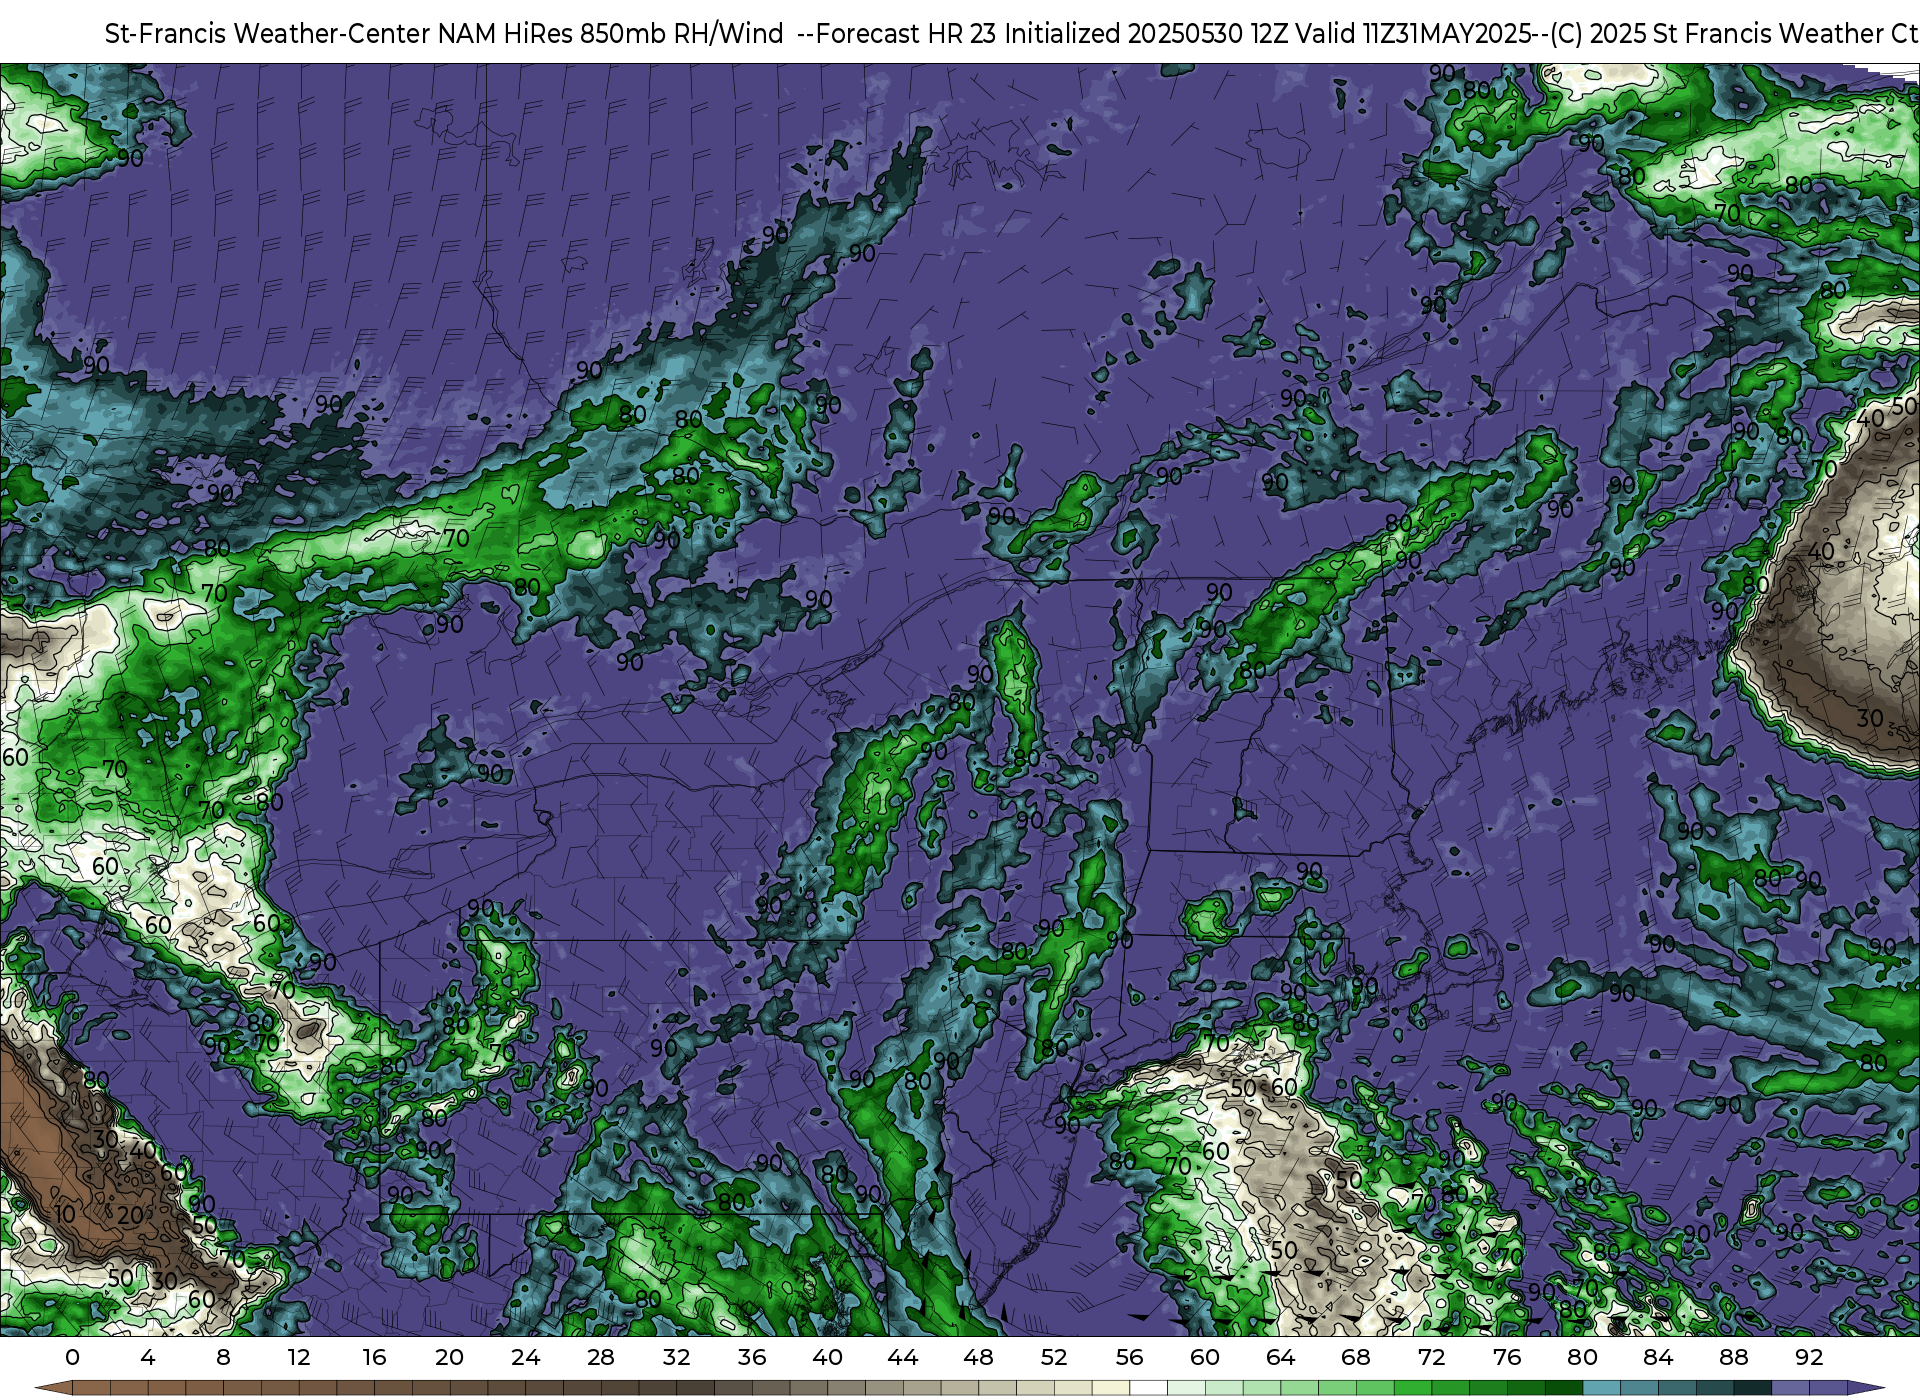This screenshot has width=1920, height=1400.
Task: Click colorbar tick label '64'
Action: 1280,1357
